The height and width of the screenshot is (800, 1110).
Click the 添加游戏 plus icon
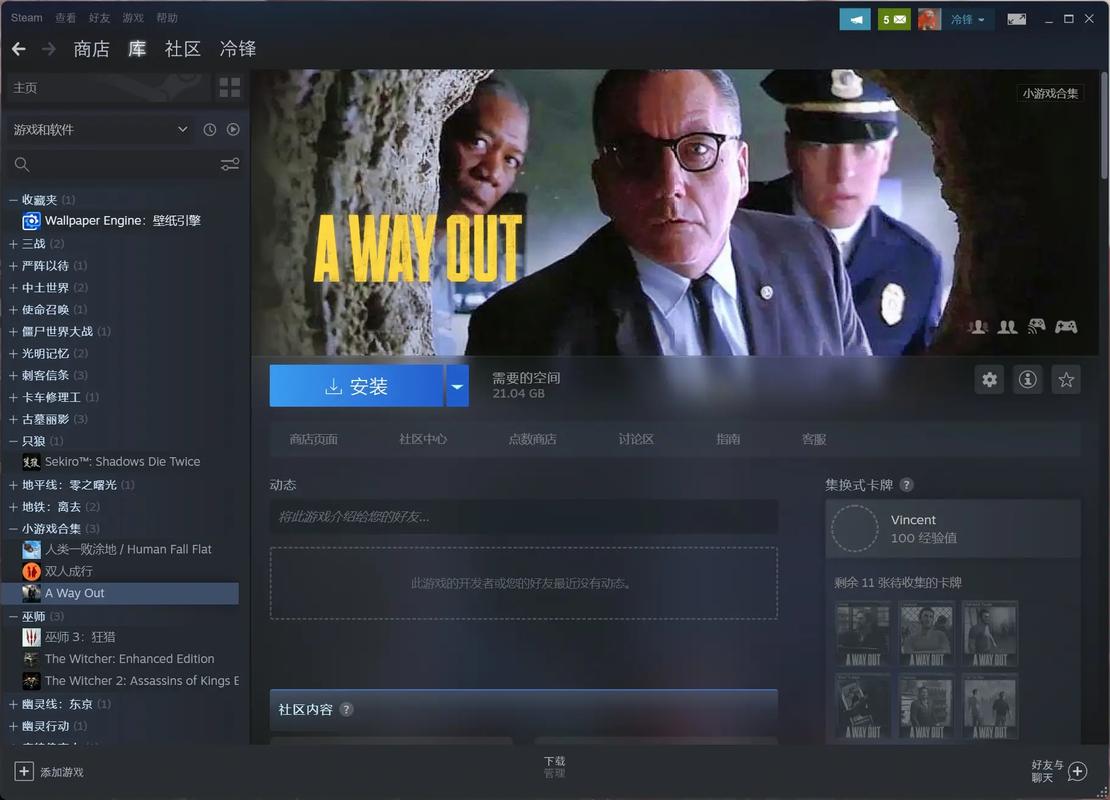[23, 771]
